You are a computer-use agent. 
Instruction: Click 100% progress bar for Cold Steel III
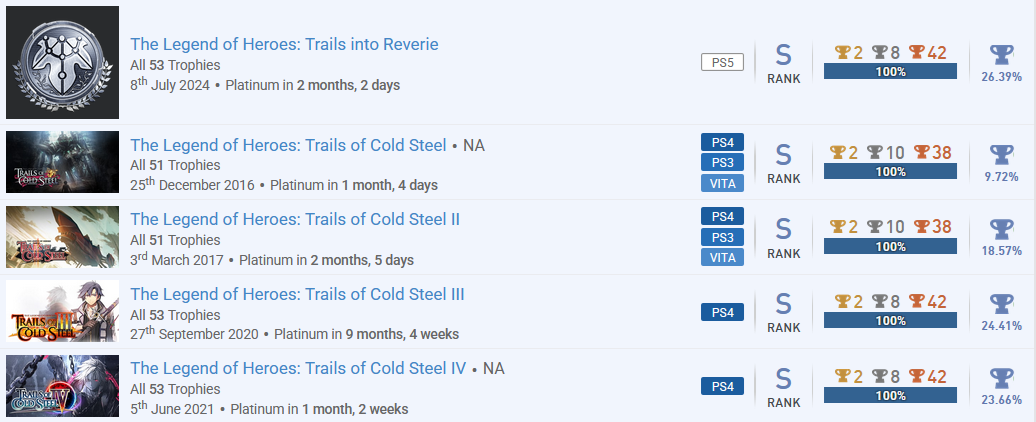(x=890, y=320)
